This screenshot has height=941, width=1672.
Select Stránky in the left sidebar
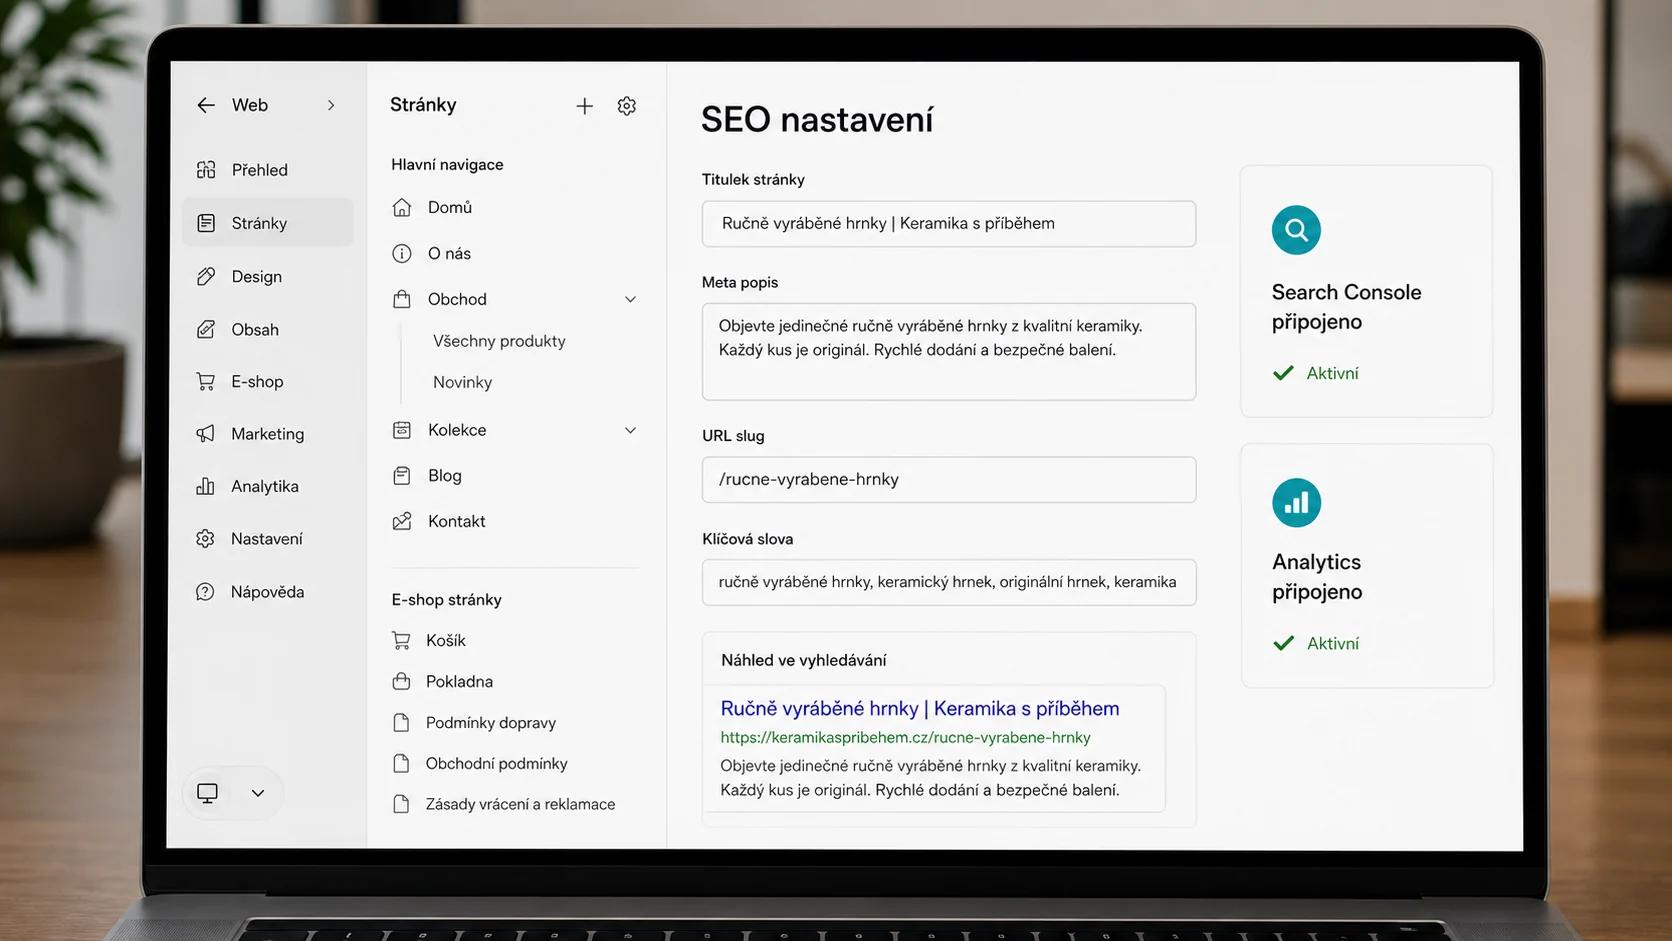point(268,223)
